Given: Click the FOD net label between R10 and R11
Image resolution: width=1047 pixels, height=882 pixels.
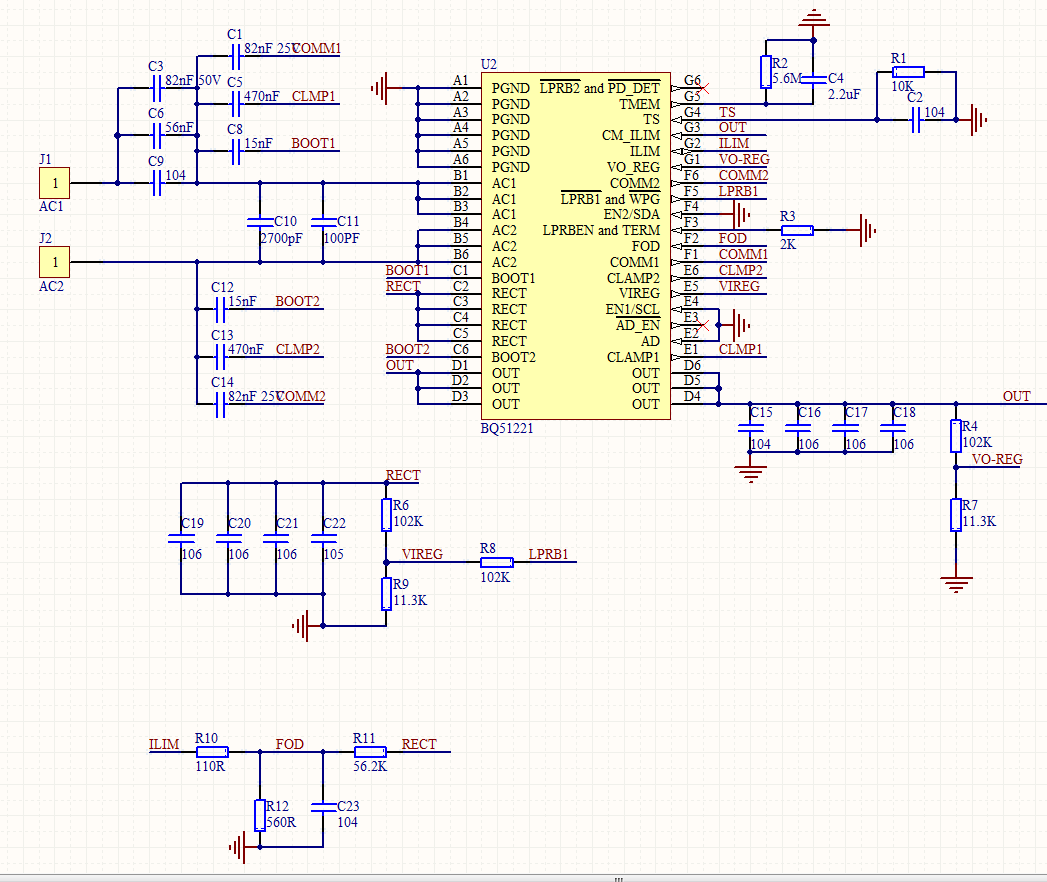Looking at the screenshot, I should click(289, 744).
